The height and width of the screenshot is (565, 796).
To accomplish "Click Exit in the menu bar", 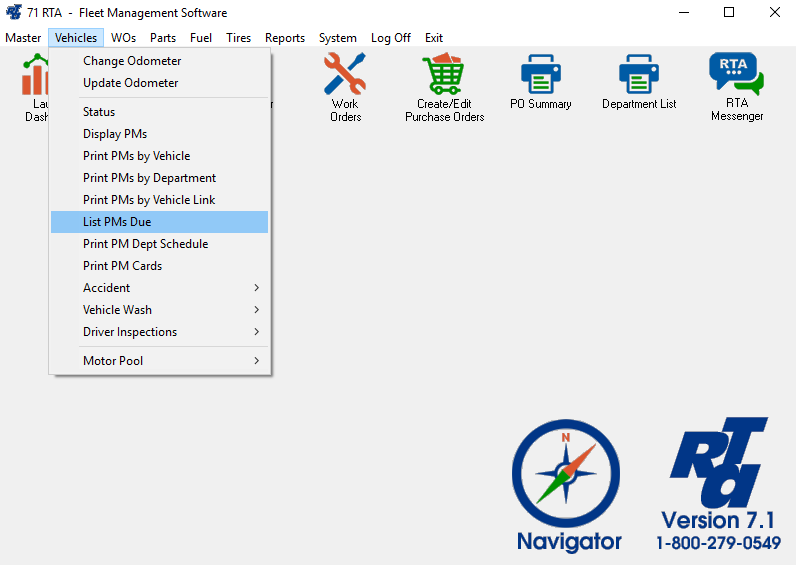I will click(433, 38).
